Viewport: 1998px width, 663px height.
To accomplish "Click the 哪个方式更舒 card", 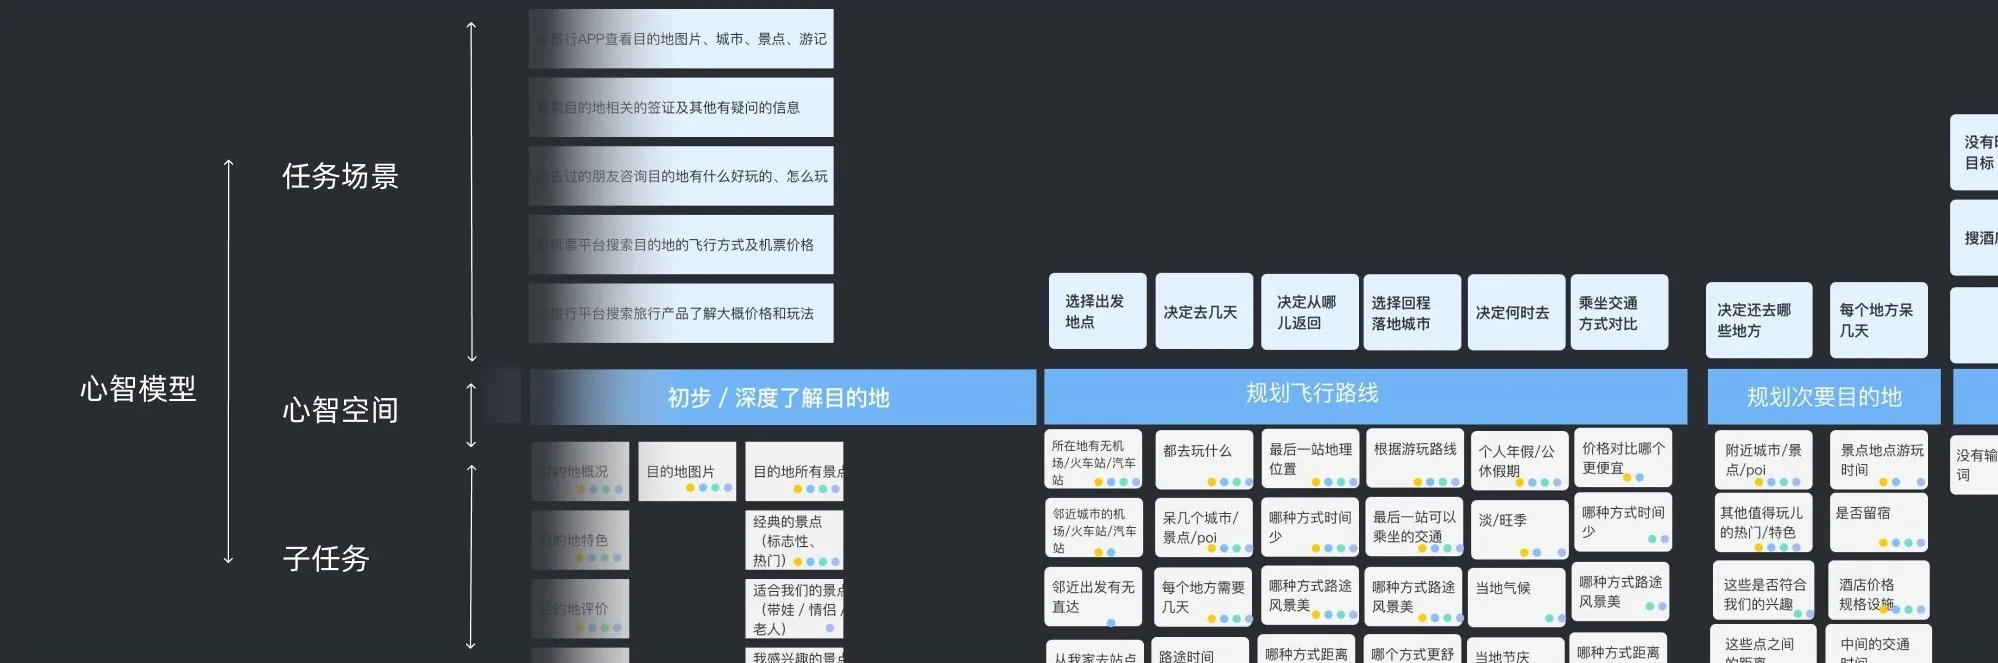I will point(1414,650).
